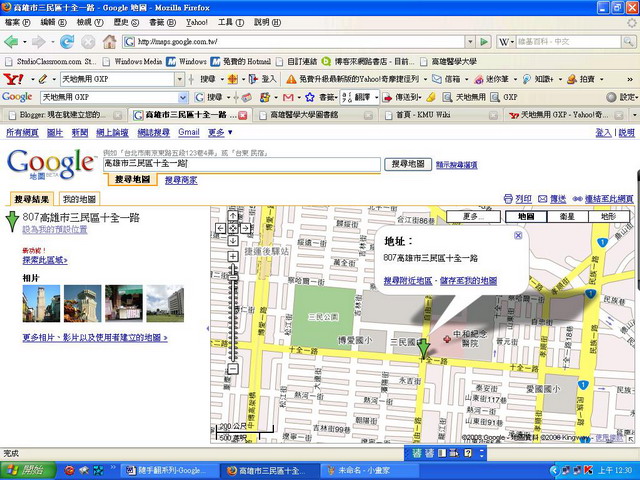Zoom out with the map minus button
The image size is (640, 480).
point(233,369)
